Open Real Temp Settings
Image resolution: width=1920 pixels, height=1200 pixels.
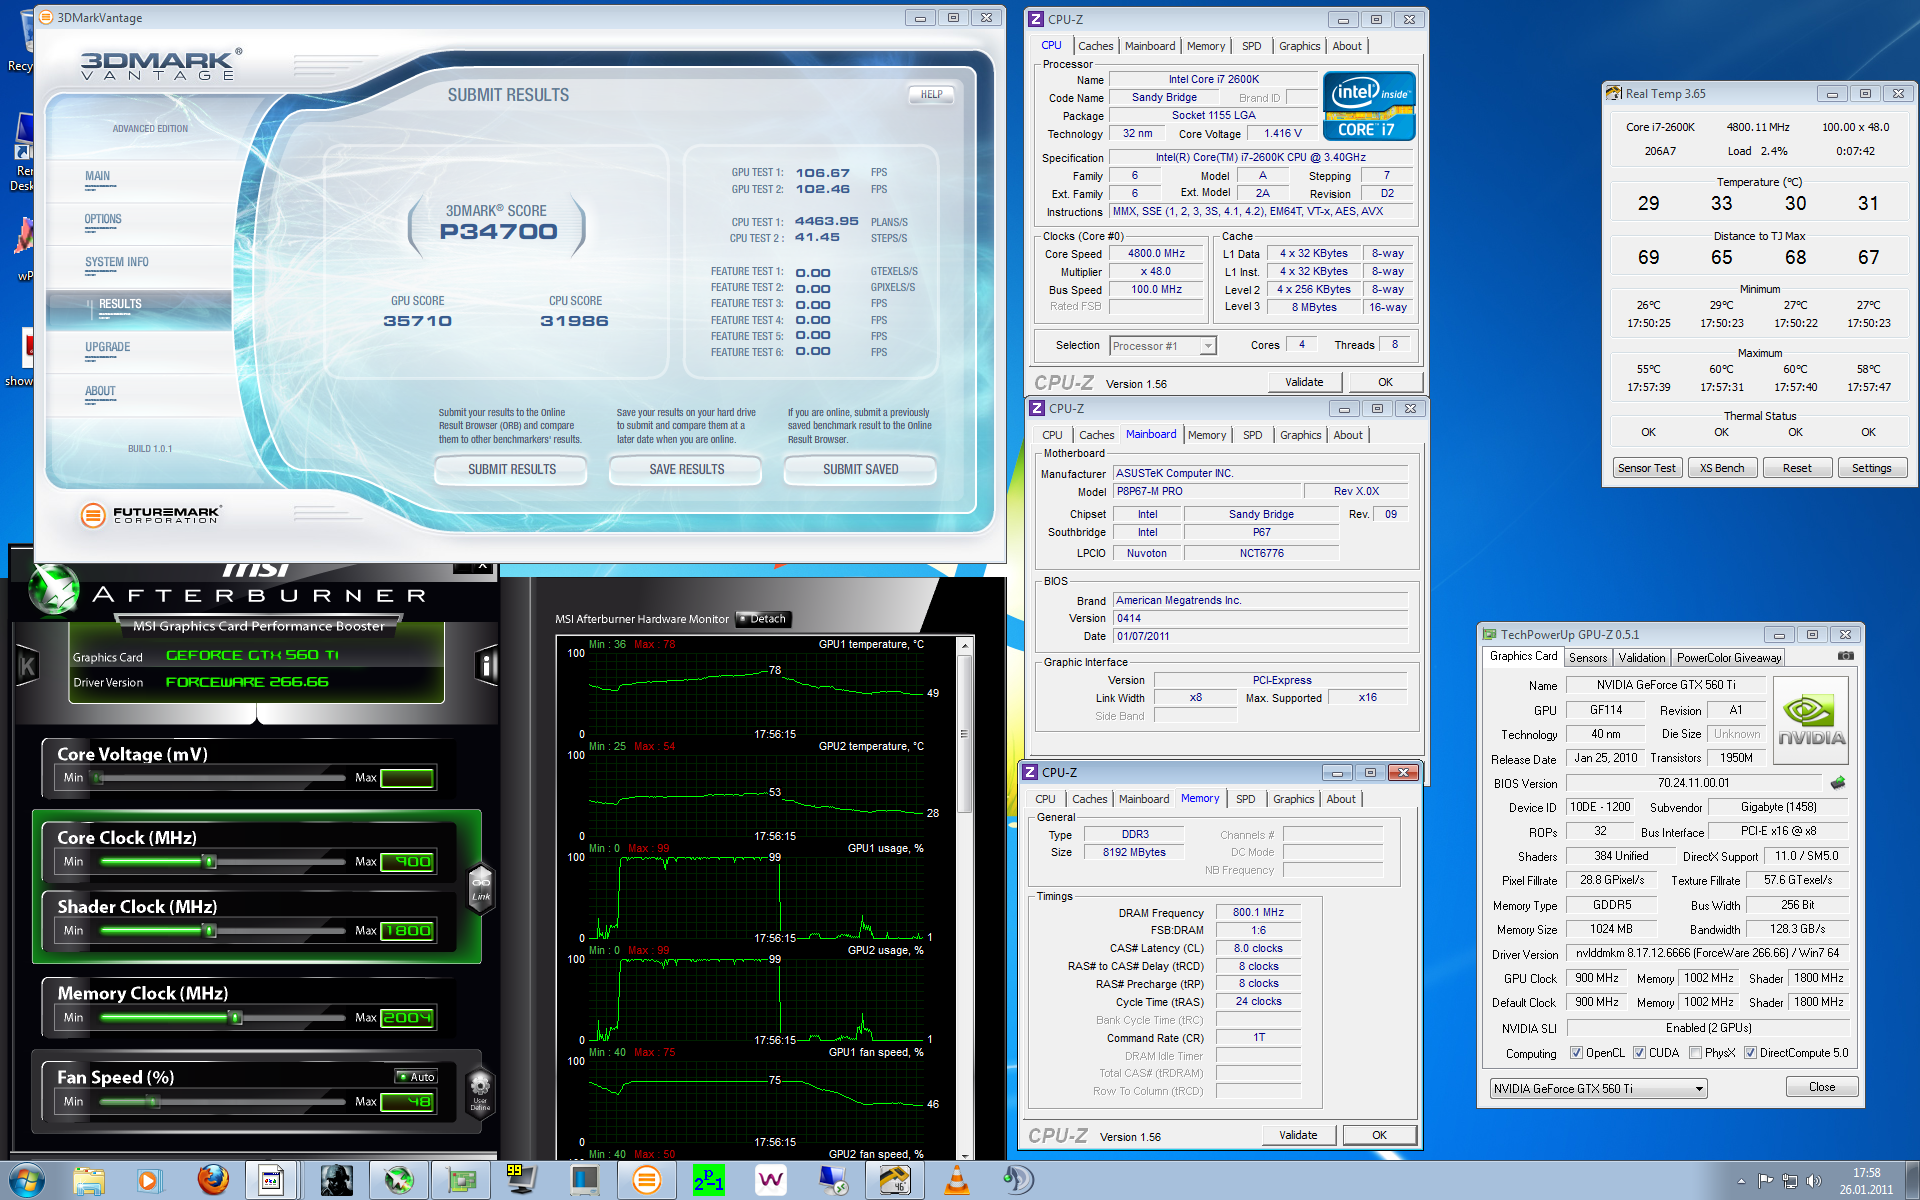(1870, 468)
